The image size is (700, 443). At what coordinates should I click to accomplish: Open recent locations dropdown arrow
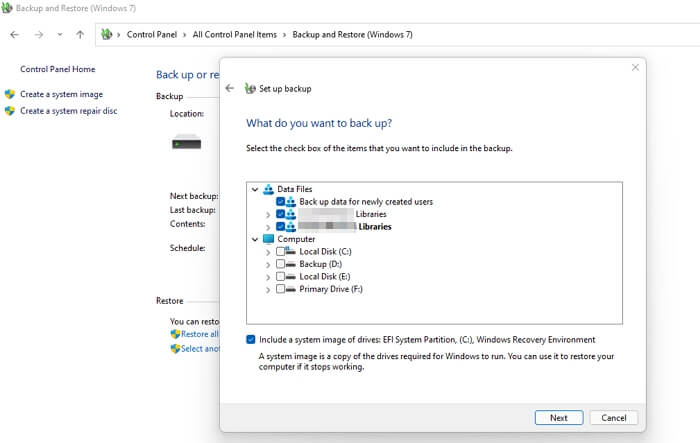pos(60,34)
